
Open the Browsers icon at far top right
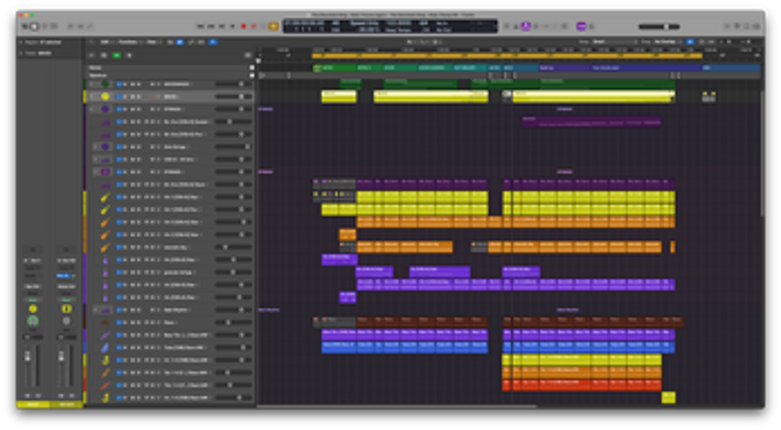tap(756, 26)
